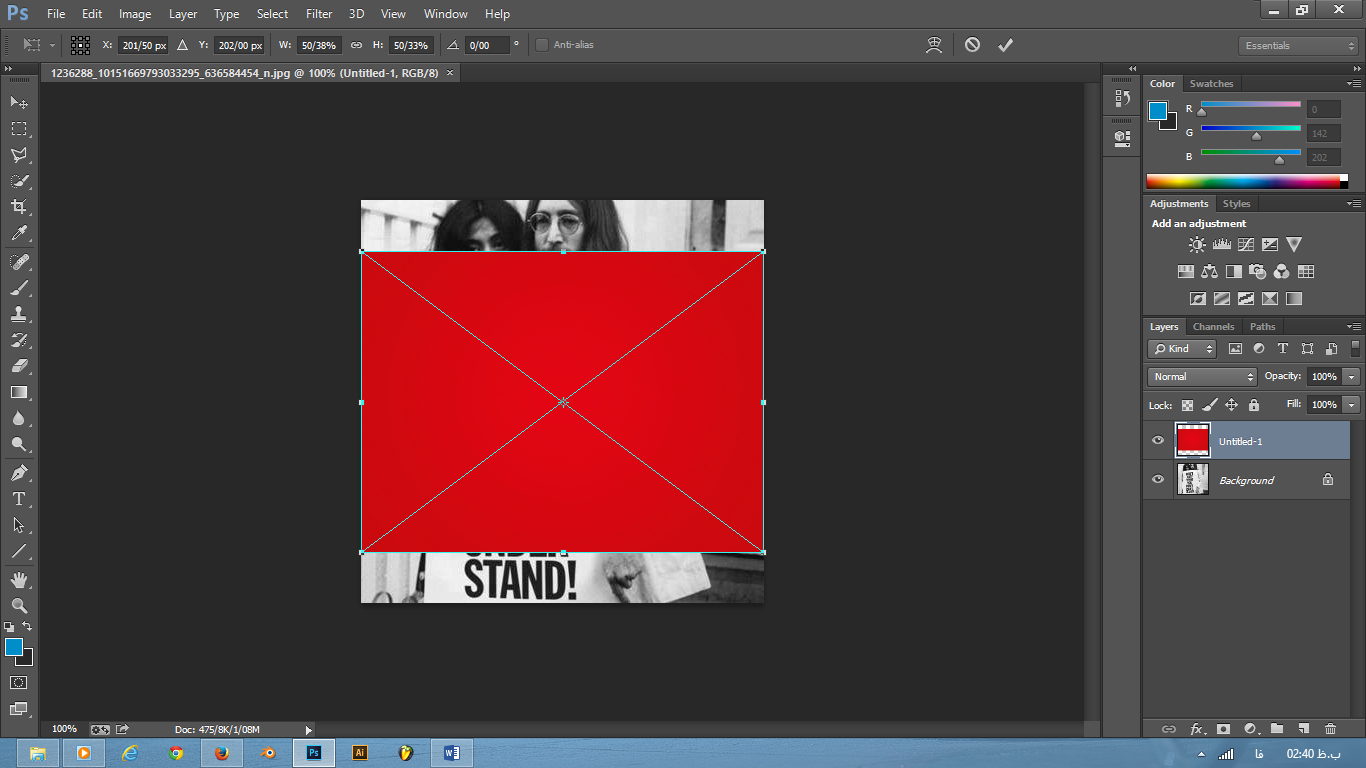Open the Filter menu
The height and width of the screenshot is (768, 1366).
[319, 14]
